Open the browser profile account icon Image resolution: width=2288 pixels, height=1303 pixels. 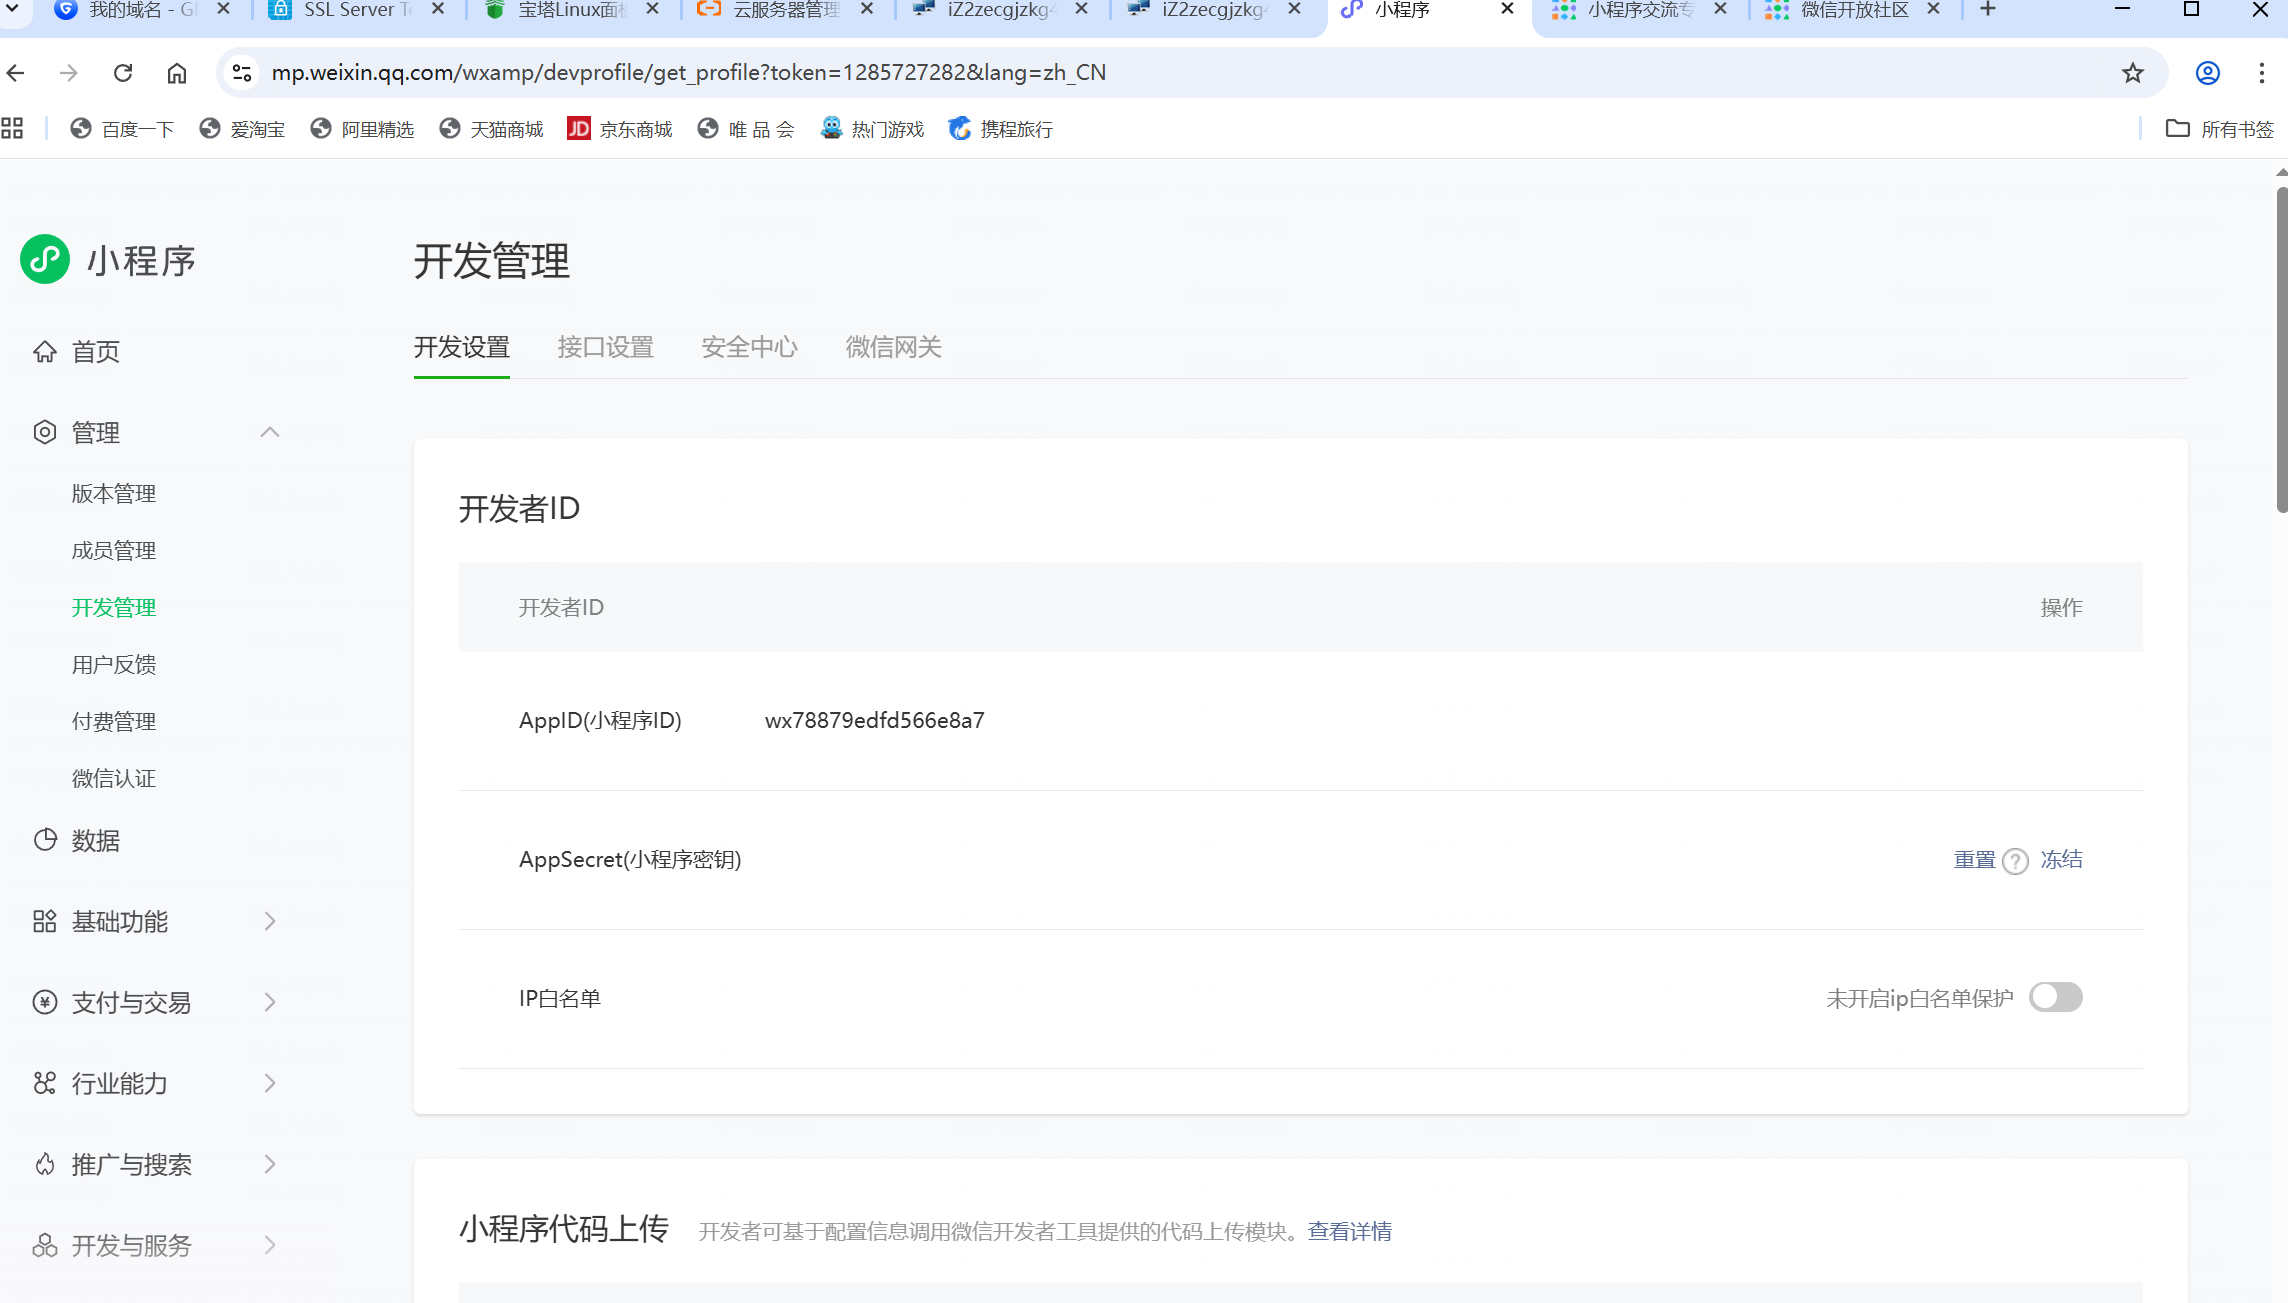coord(2208,73)
